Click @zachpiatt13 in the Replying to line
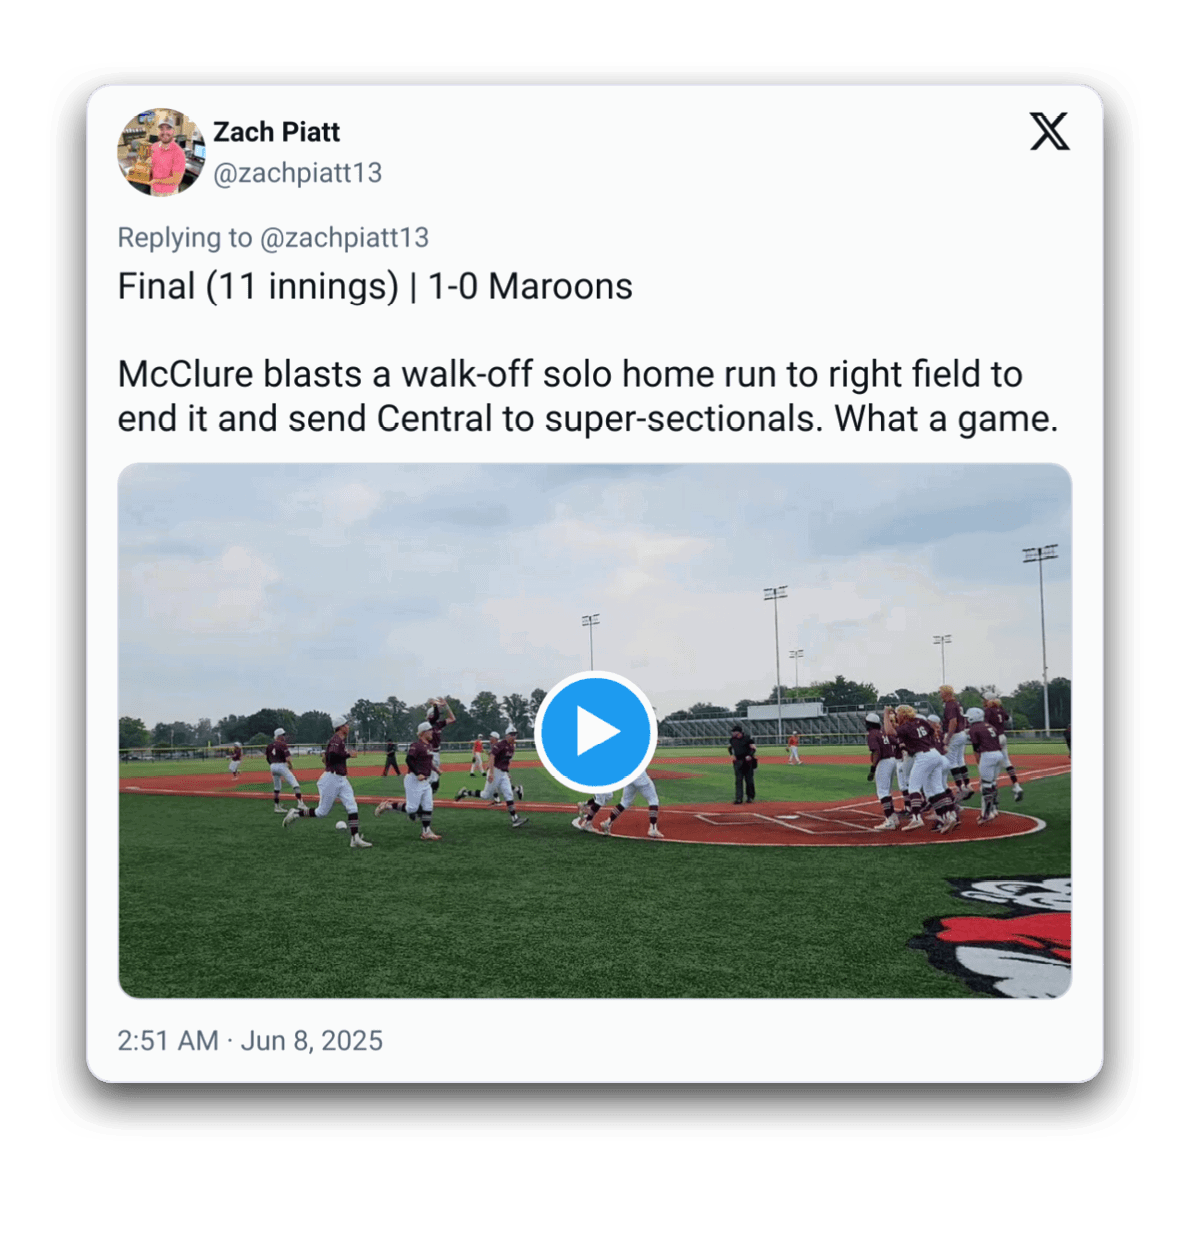1190x1239 pixels. pyautogui.click(x=344, y=238)
